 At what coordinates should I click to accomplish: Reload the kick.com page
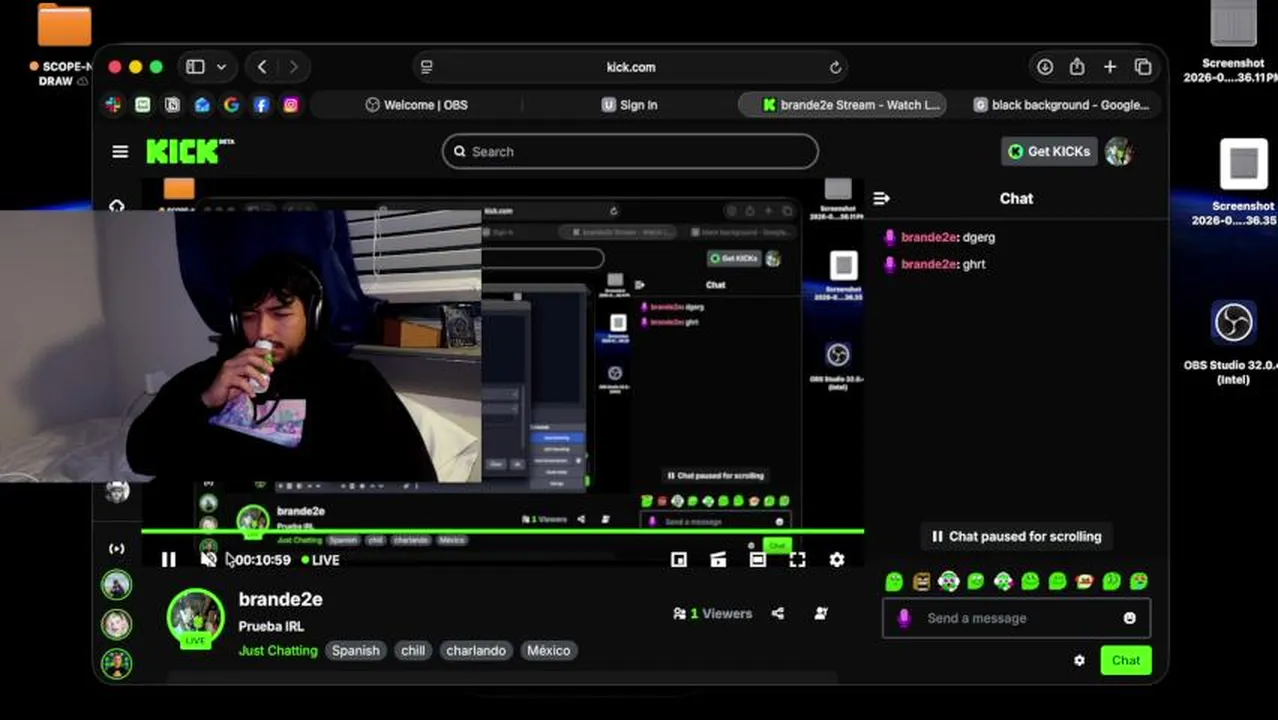click(x=835, y=67)
